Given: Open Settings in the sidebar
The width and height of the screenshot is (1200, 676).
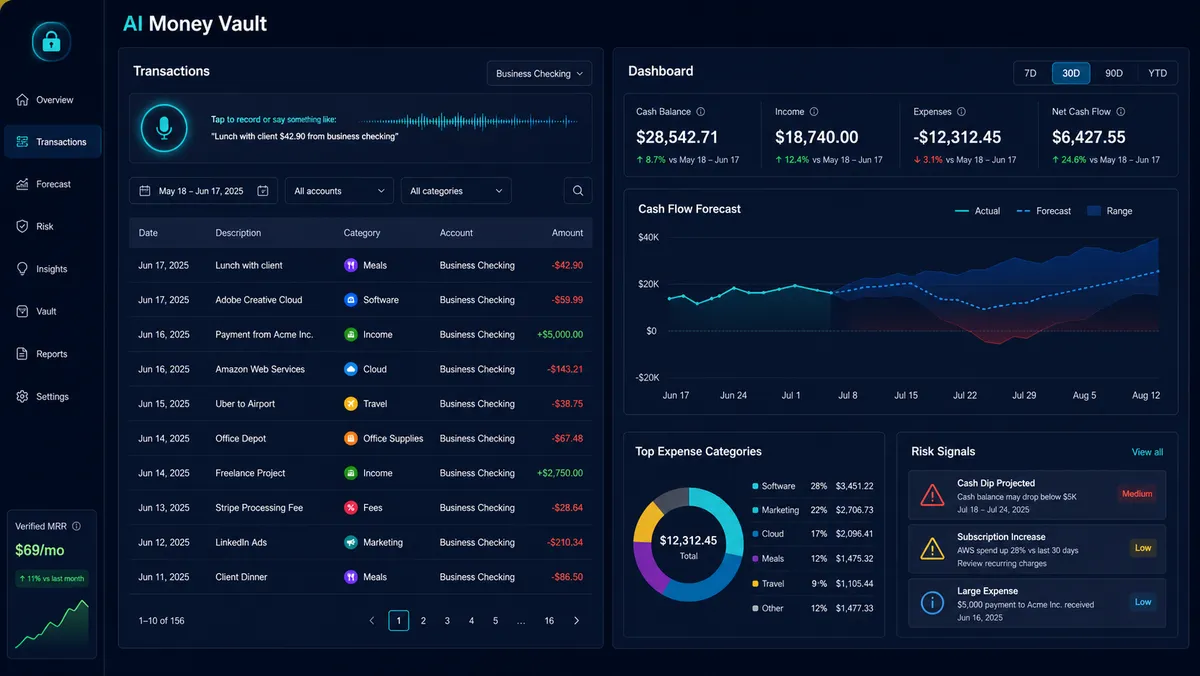Looking at the screenshot, I should tap(52, 397).
